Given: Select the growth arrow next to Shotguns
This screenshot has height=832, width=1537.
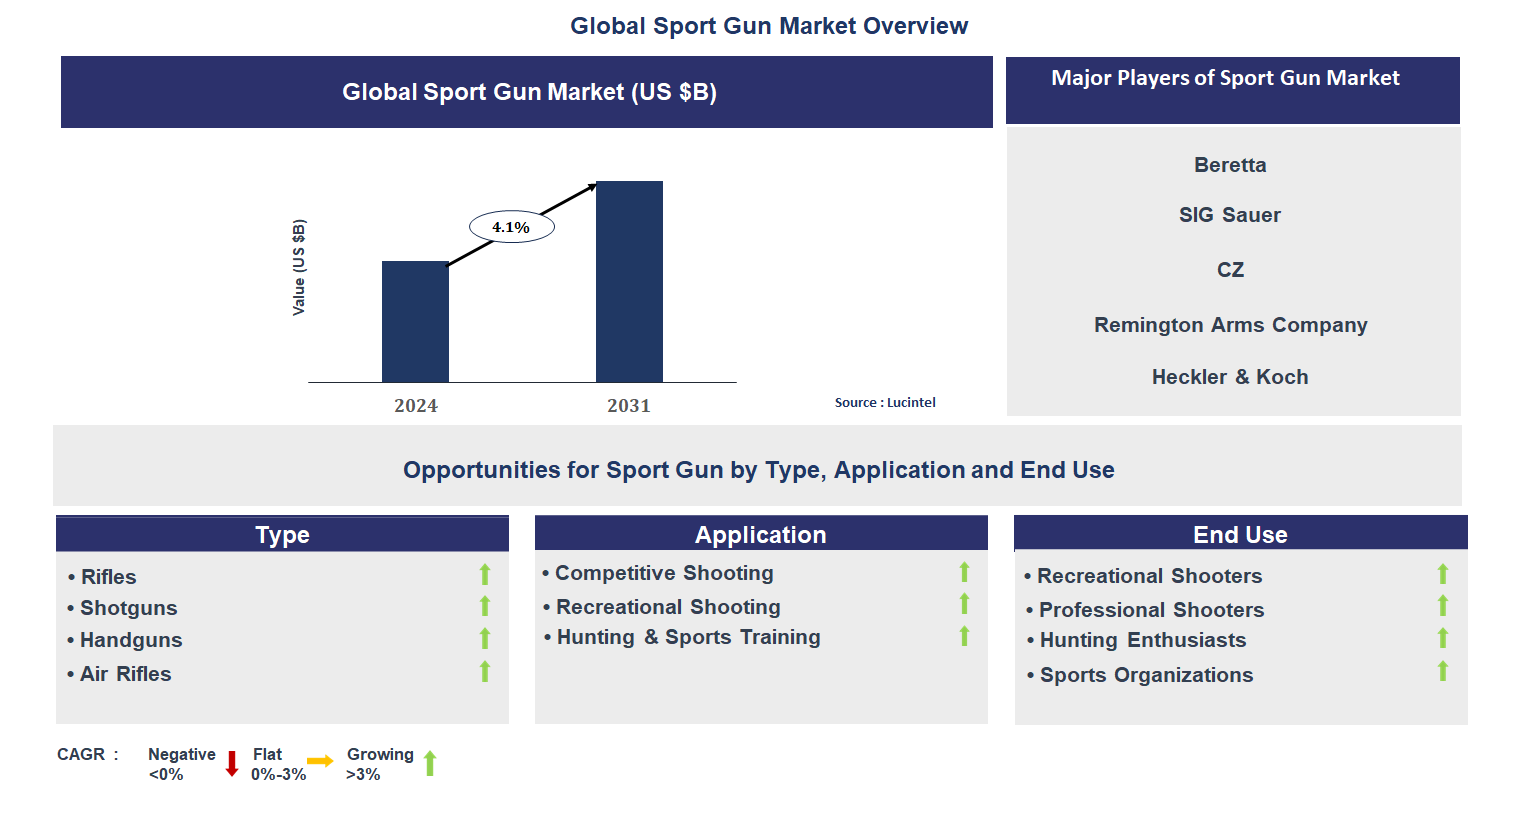Looking at the screenshot, I should click(x=484, y=606).
